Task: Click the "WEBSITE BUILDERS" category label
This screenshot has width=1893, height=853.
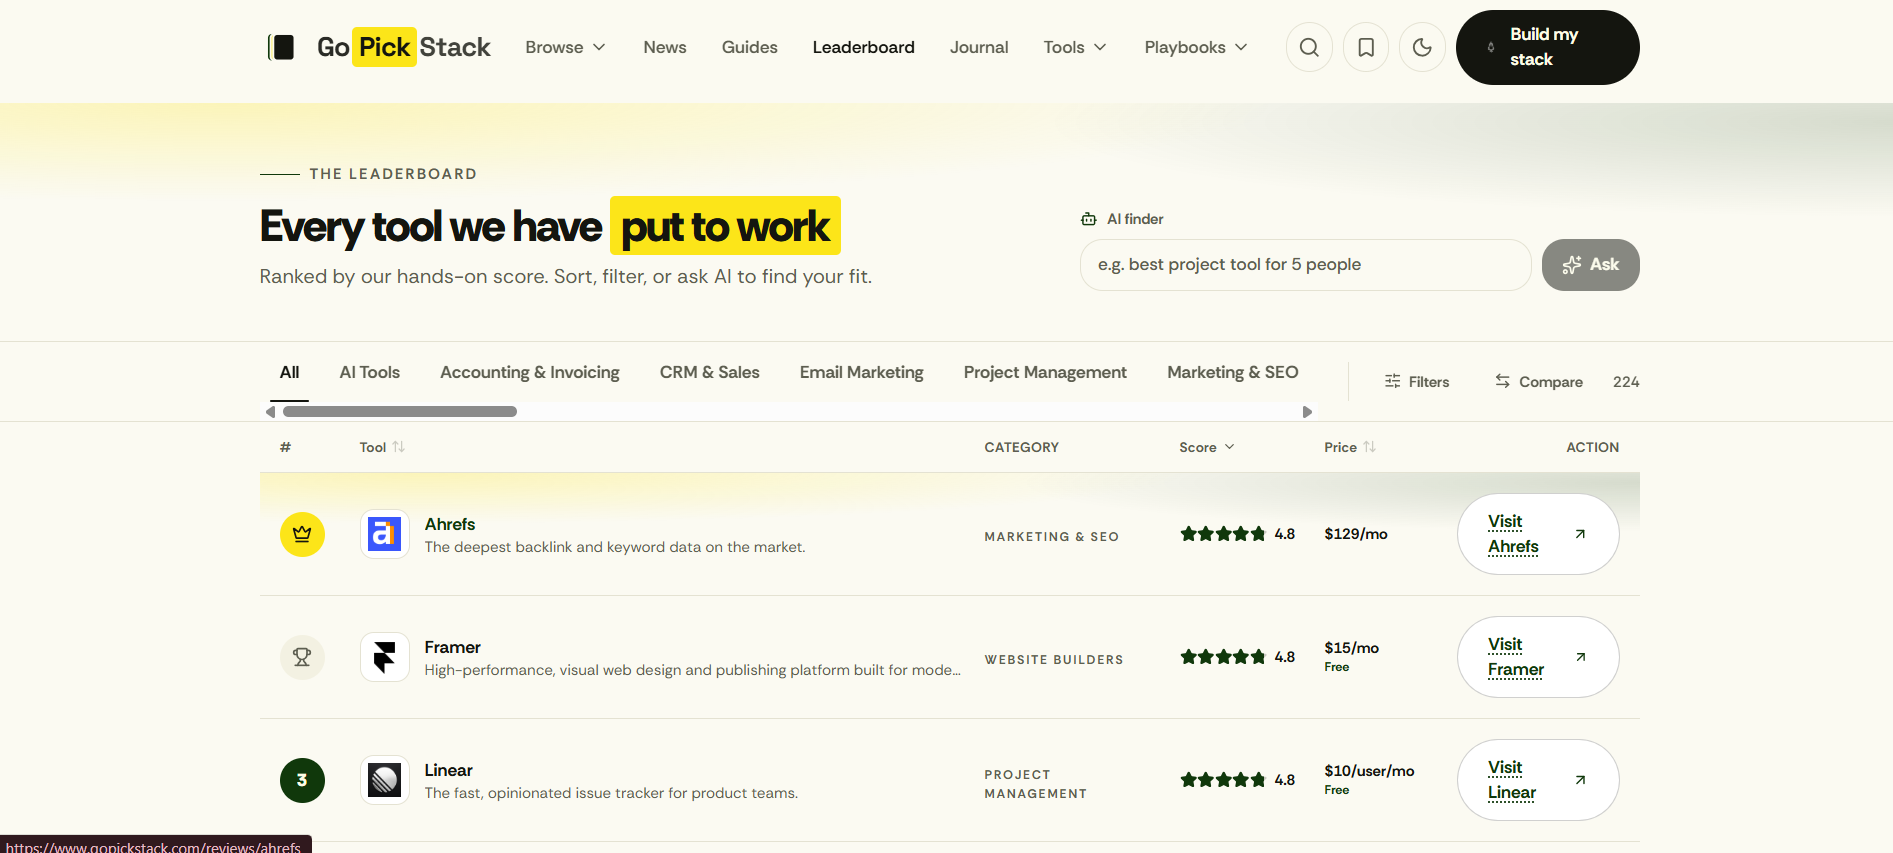Action: pos(1054,660)
